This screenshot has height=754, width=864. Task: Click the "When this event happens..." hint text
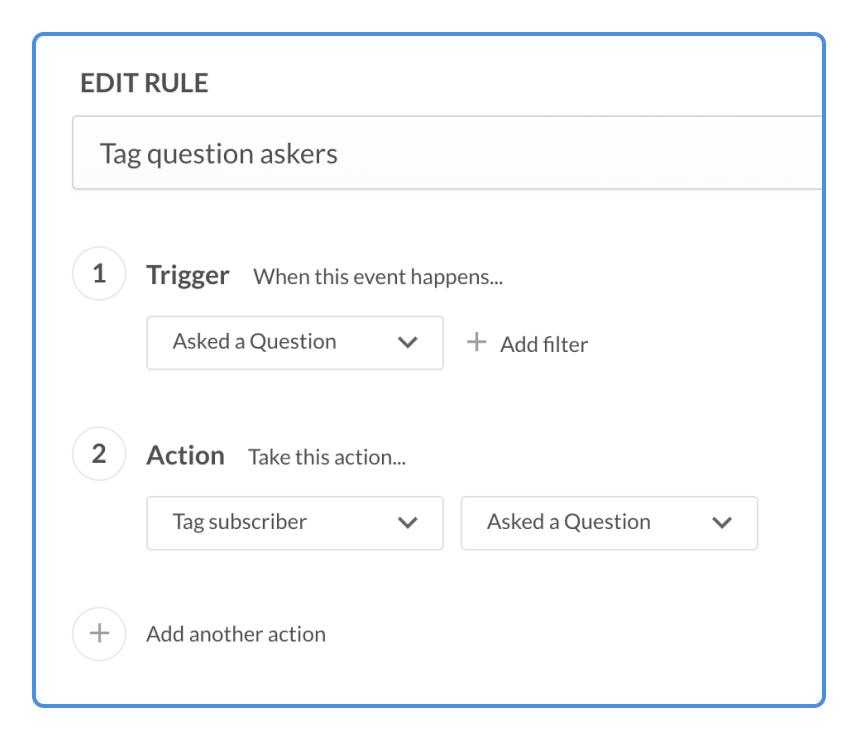[378, 277]
